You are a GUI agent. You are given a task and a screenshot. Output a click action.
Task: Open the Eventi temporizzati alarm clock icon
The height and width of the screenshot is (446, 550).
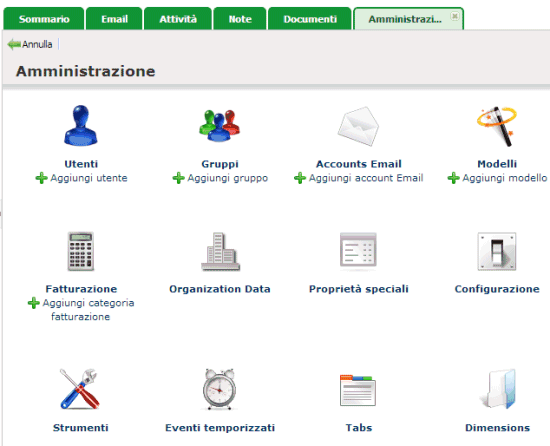[x=220, y=389]
